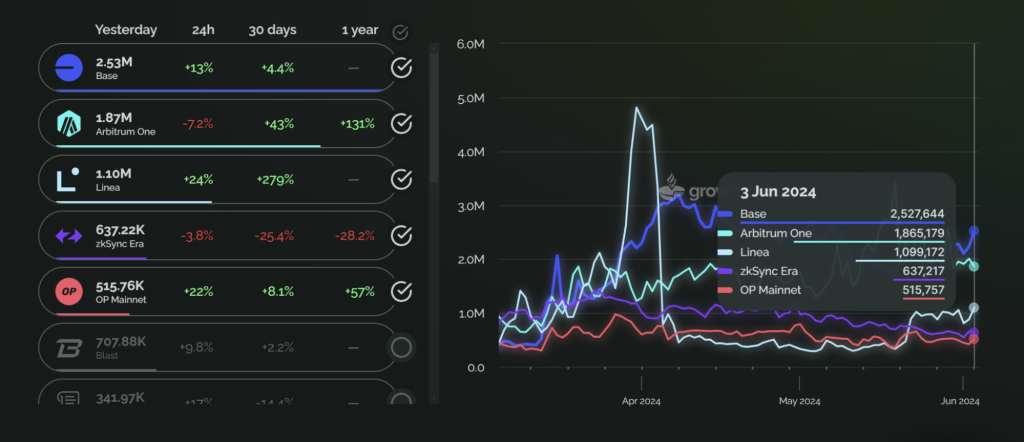This screenshot has height=442, width=1024.
Task: Uncheck the Base chain checkbox
Action: click(401, 67)
